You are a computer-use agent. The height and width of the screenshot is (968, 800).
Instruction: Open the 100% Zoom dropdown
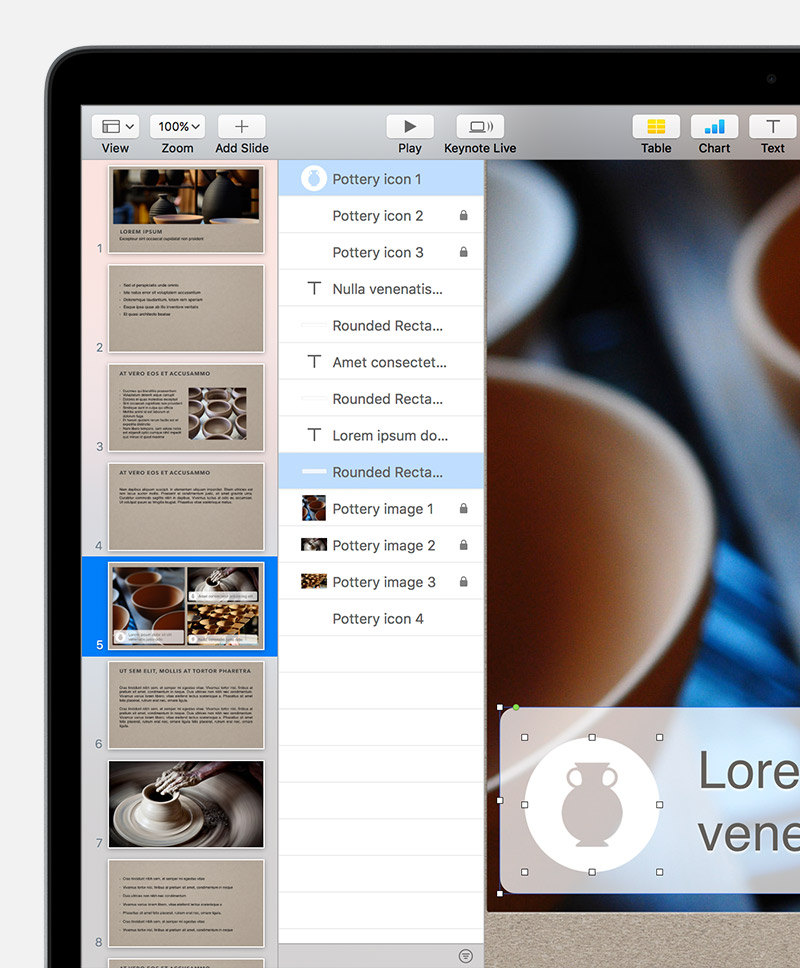(178, 127)
